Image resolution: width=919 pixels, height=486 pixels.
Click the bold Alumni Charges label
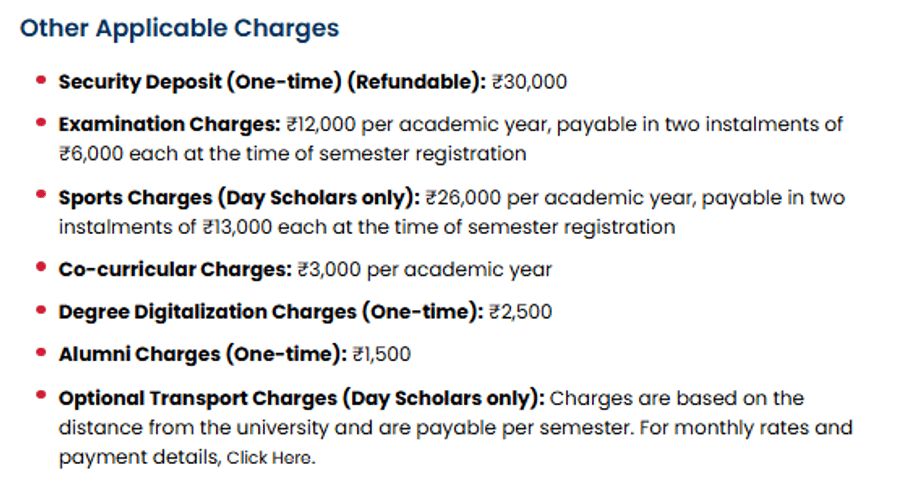[202, 354]
